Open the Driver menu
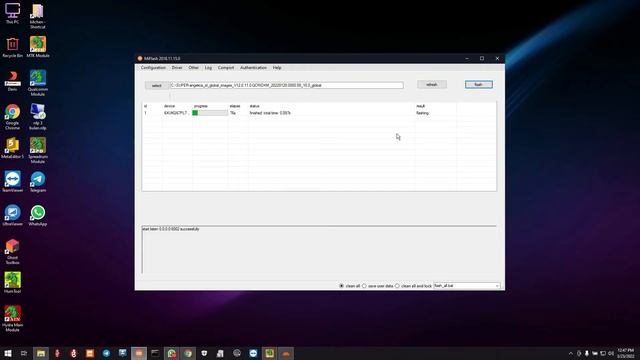Screen dimensions: 640x360 (177, 68)
